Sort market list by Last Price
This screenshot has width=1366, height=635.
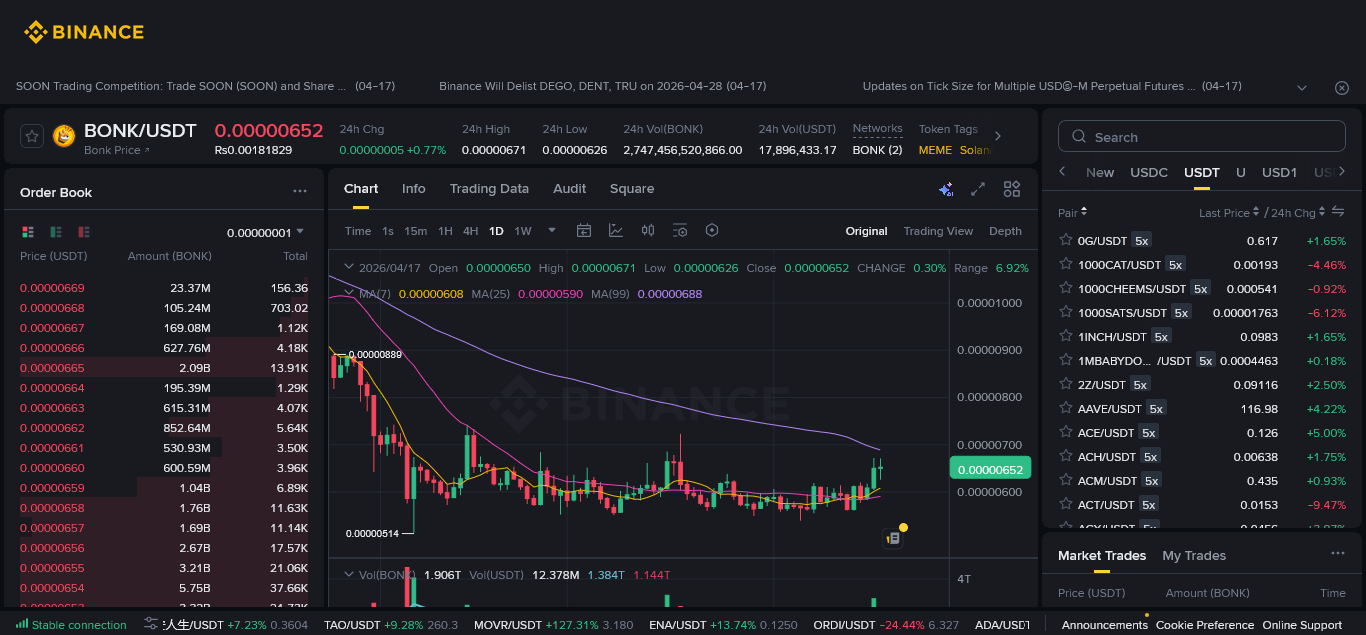(x=1230, y=212)
